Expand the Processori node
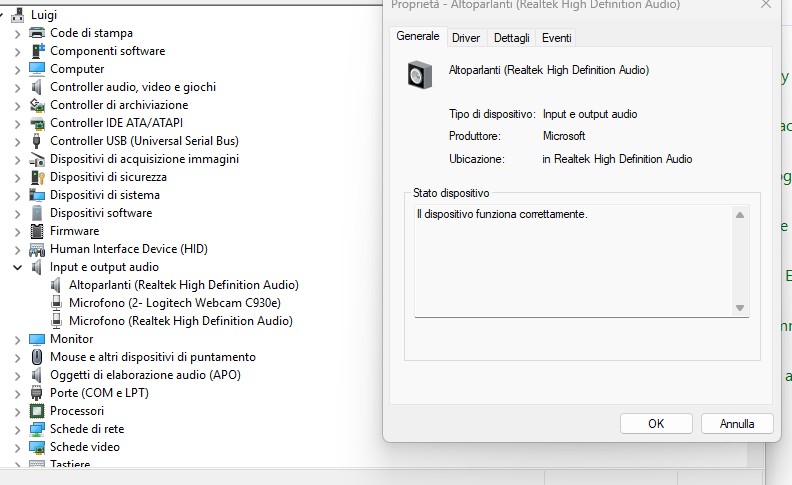Screen dimensions: 792x485 [18, 412]
